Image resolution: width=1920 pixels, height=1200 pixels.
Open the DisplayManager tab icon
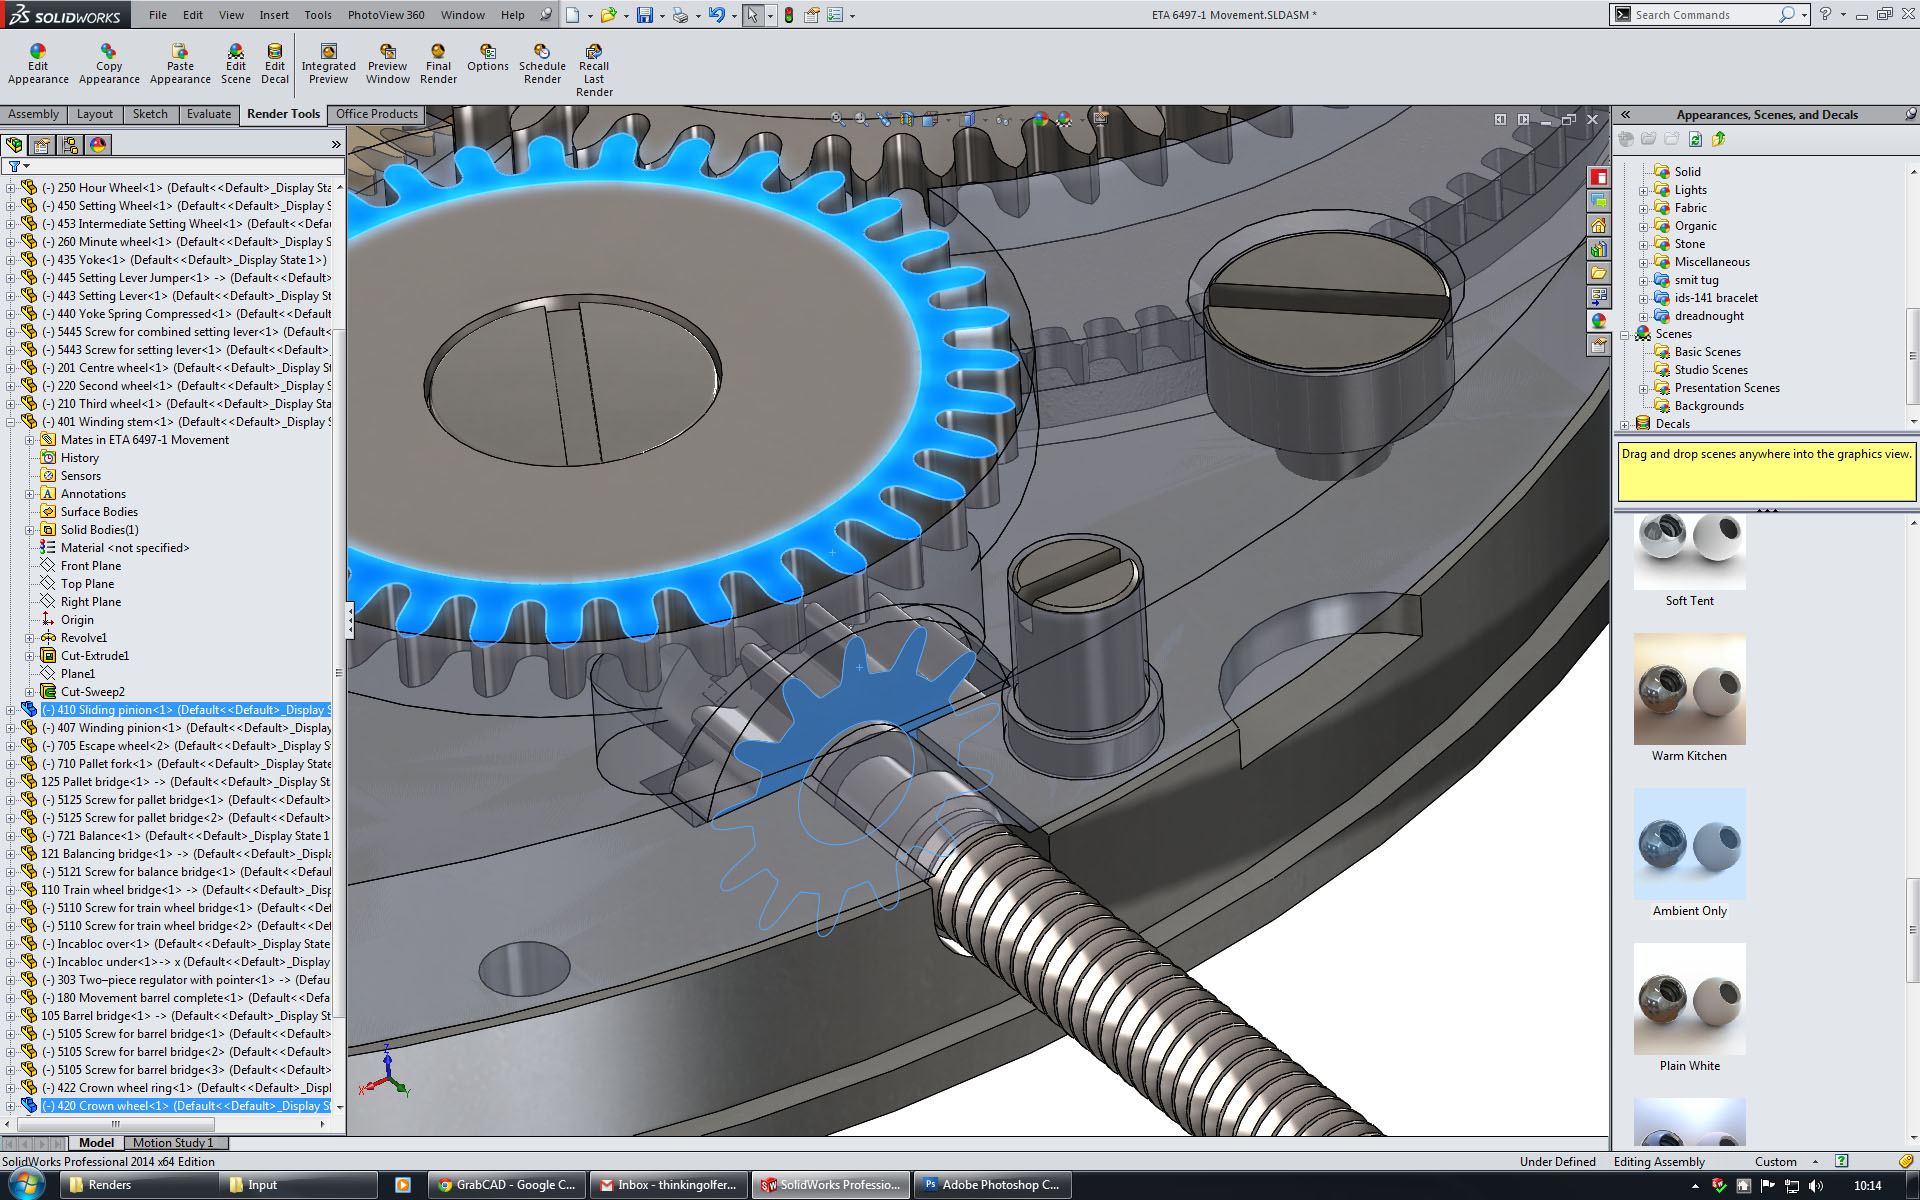pos(98,145)
